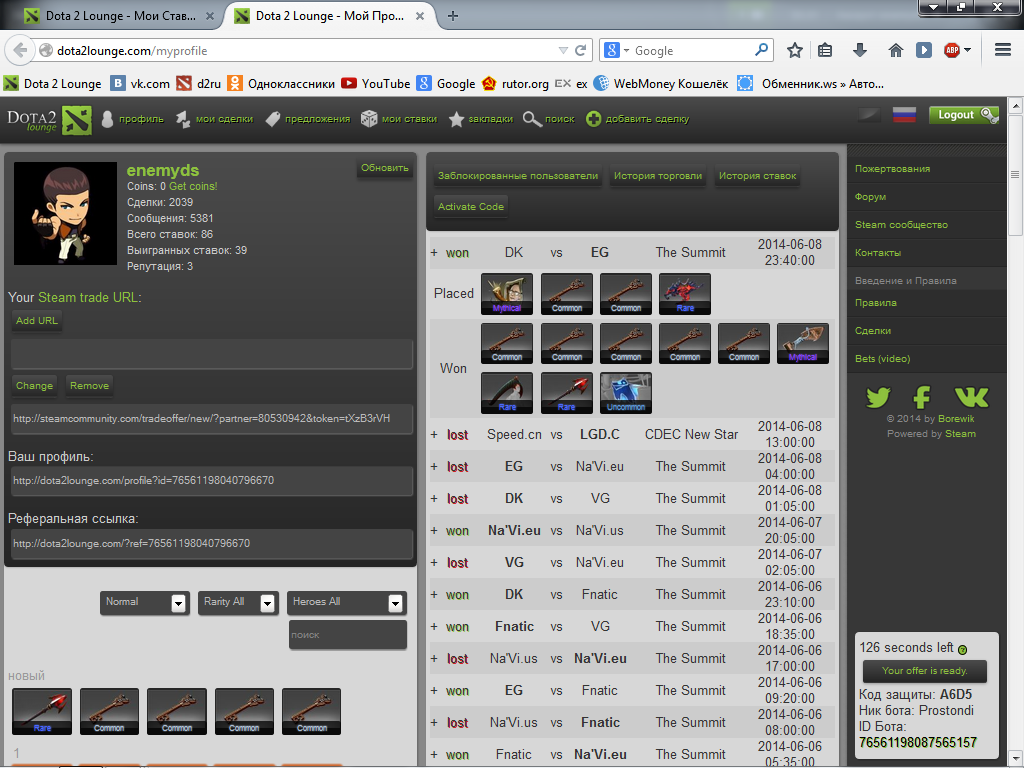Viewport: 1024px width, 768px height.
Task: Expand EG vs Na'Vi.eu lost bet
Action: coord(434,467)
